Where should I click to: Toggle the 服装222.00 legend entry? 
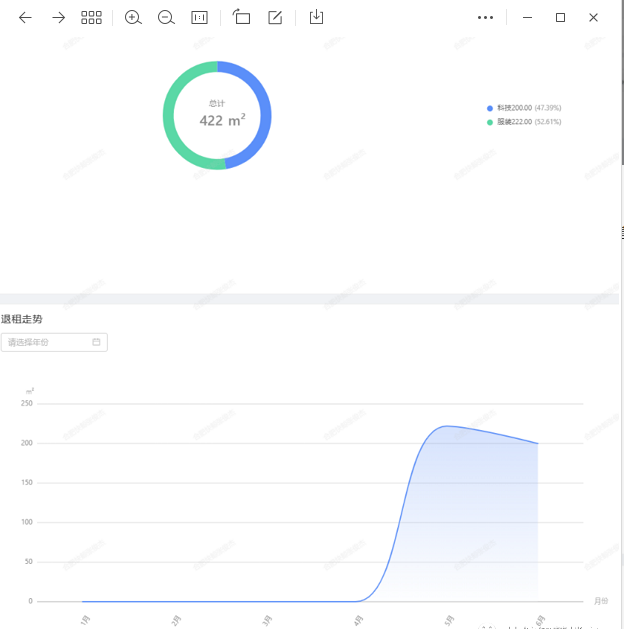(x=523, y=122)
